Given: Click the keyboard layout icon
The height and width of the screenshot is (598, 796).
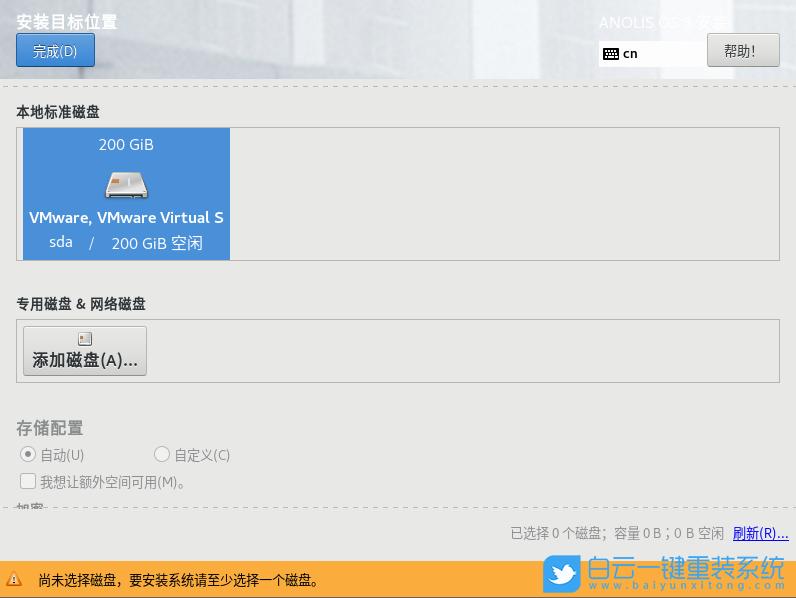Looking at the screenshot, I should pyautogui.click(x=610, y=54).
